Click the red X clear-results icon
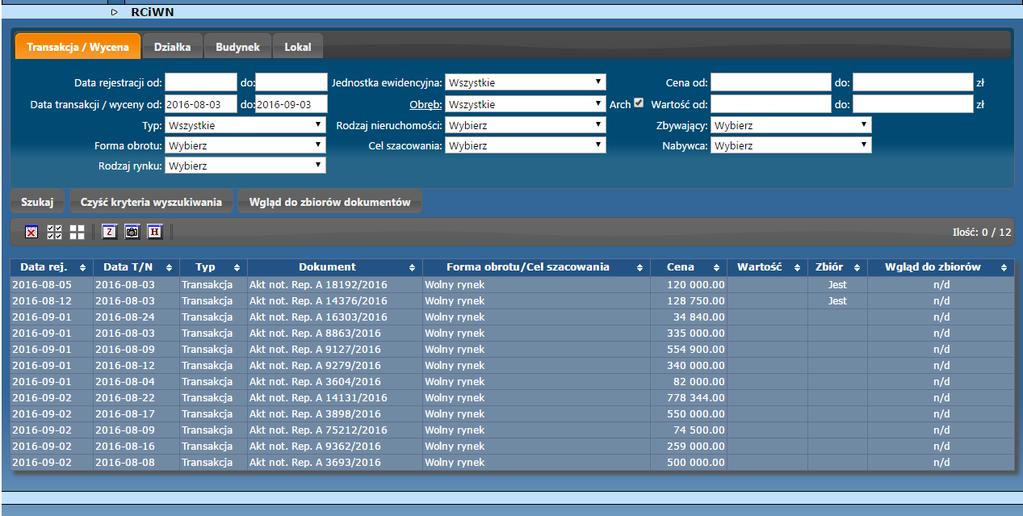The height and width of the screenshot is (516, 1023). click(x=31, y=232)
